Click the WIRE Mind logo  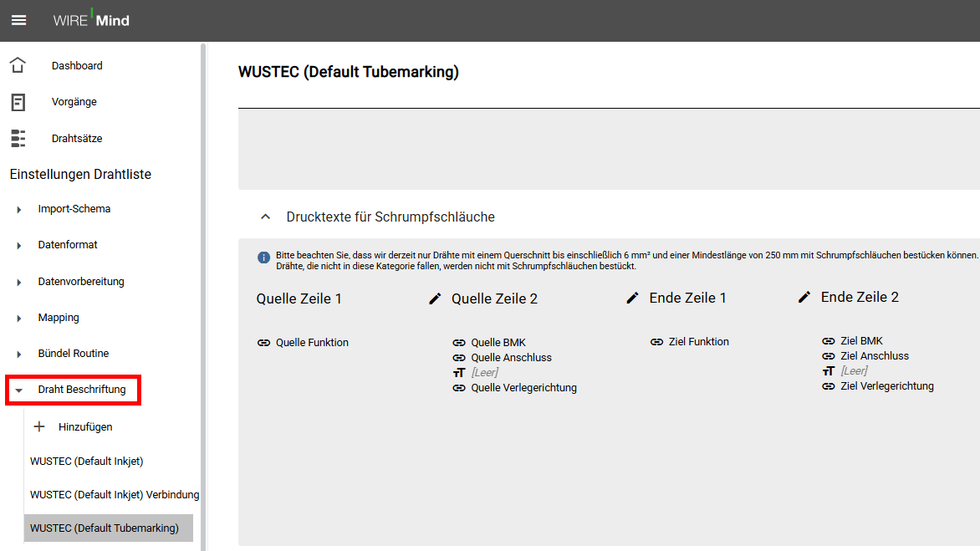[x=91, y=20]
